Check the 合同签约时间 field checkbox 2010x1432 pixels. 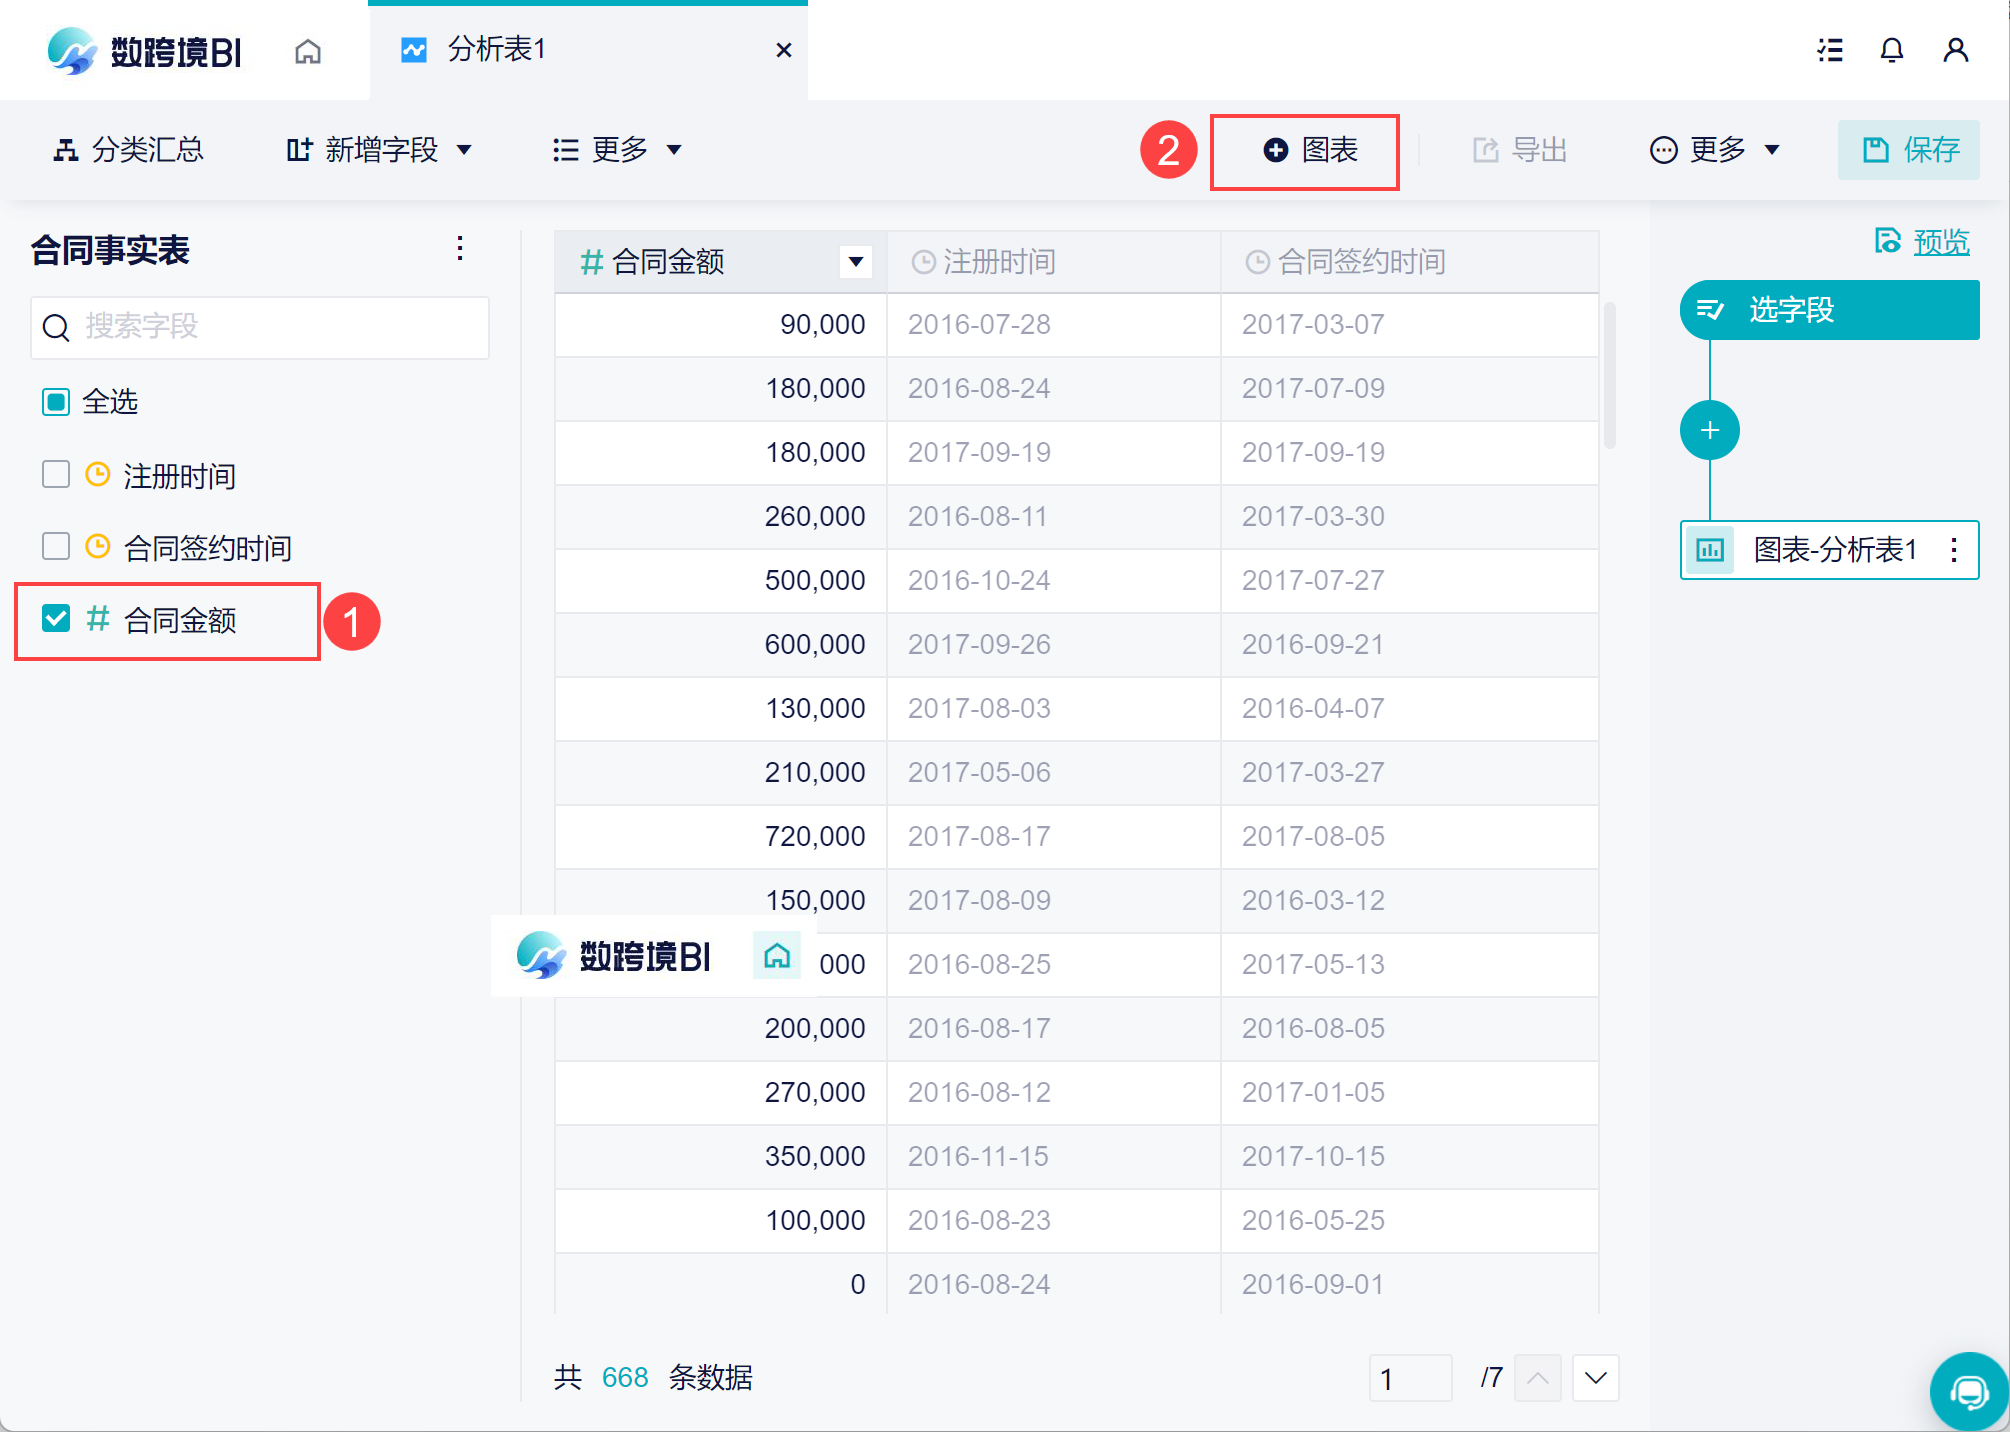[x=56, y=546]
